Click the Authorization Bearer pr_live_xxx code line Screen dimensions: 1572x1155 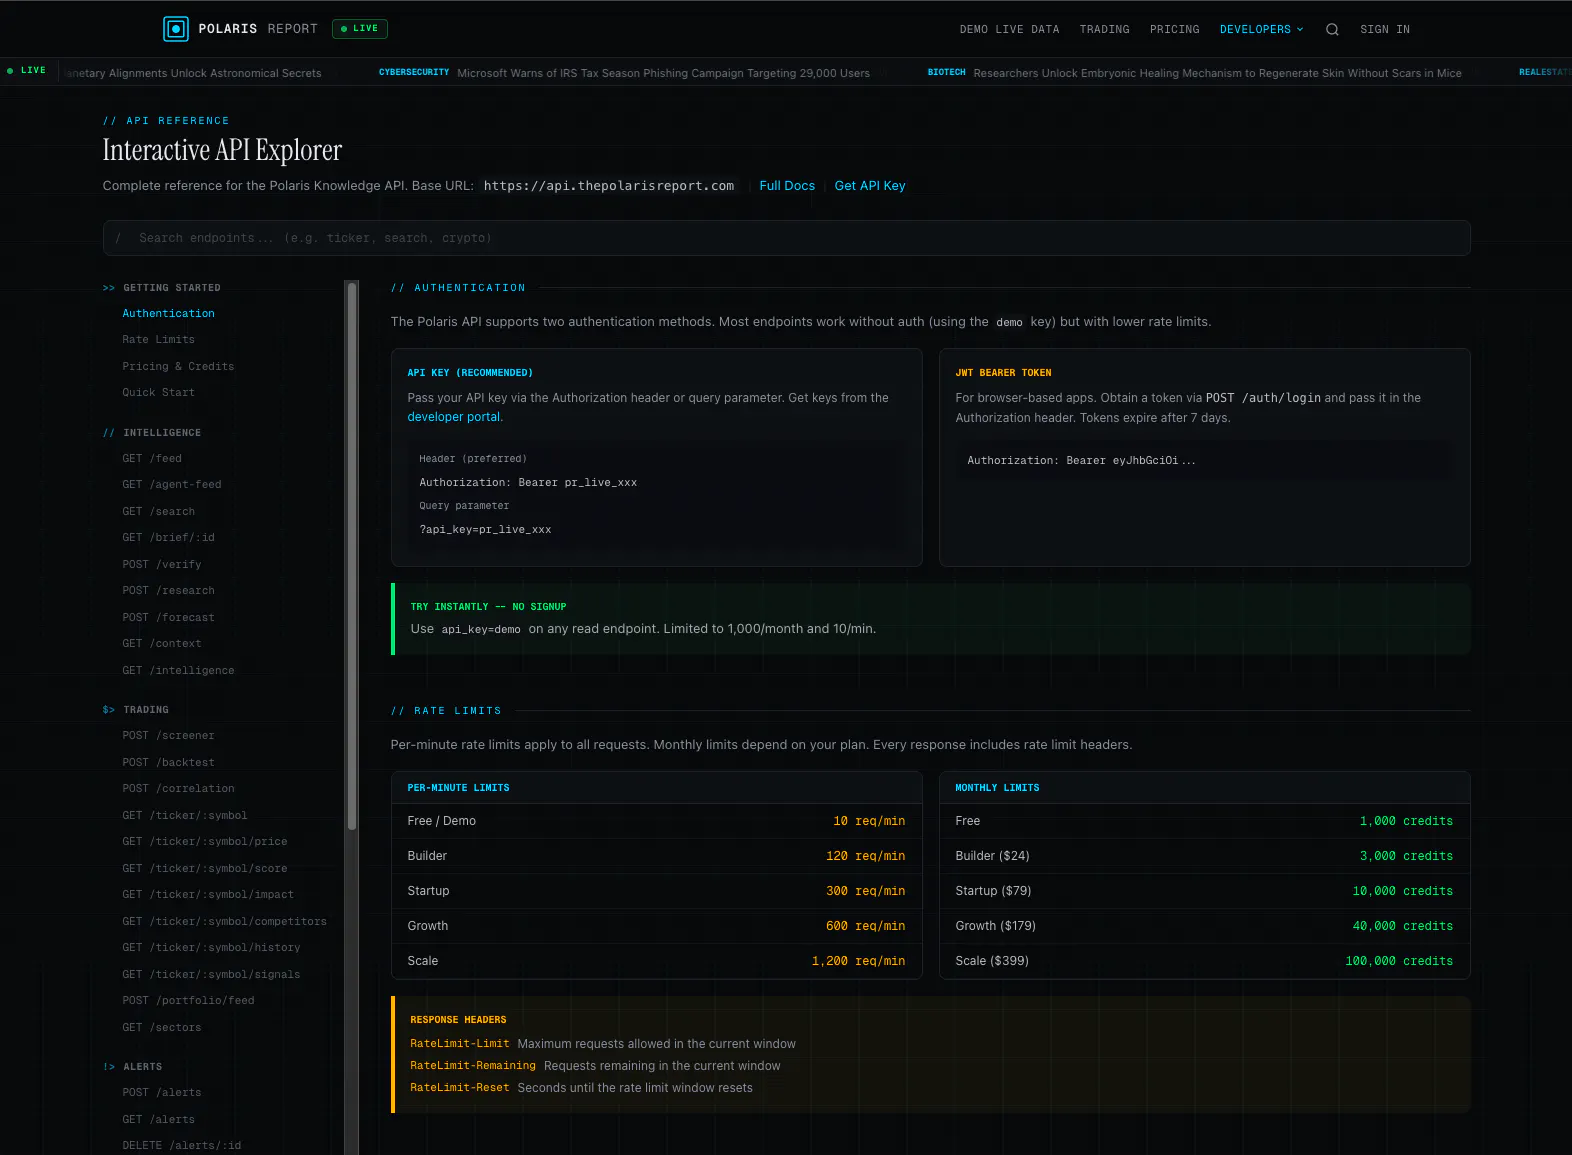pos(528,483)
